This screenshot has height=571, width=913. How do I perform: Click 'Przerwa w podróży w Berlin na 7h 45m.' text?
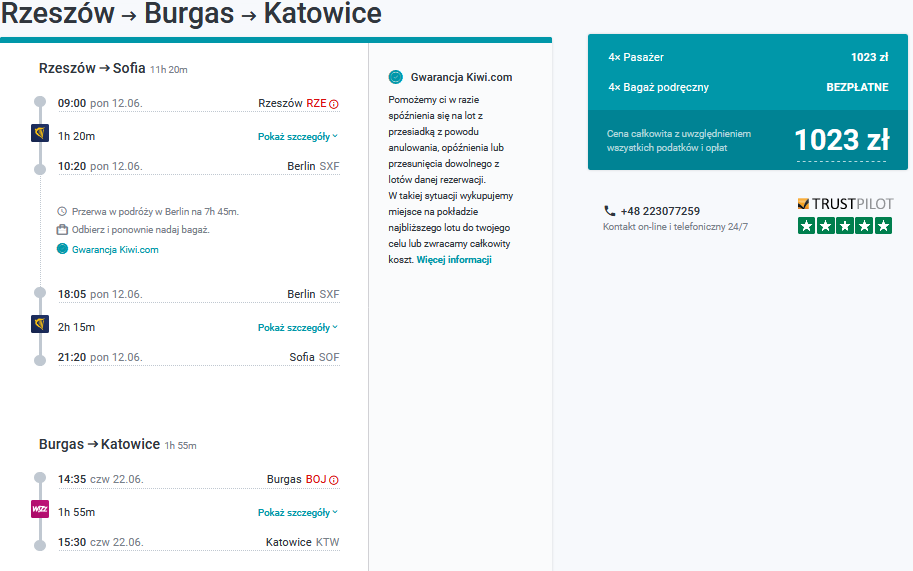(x=155, y=211)
